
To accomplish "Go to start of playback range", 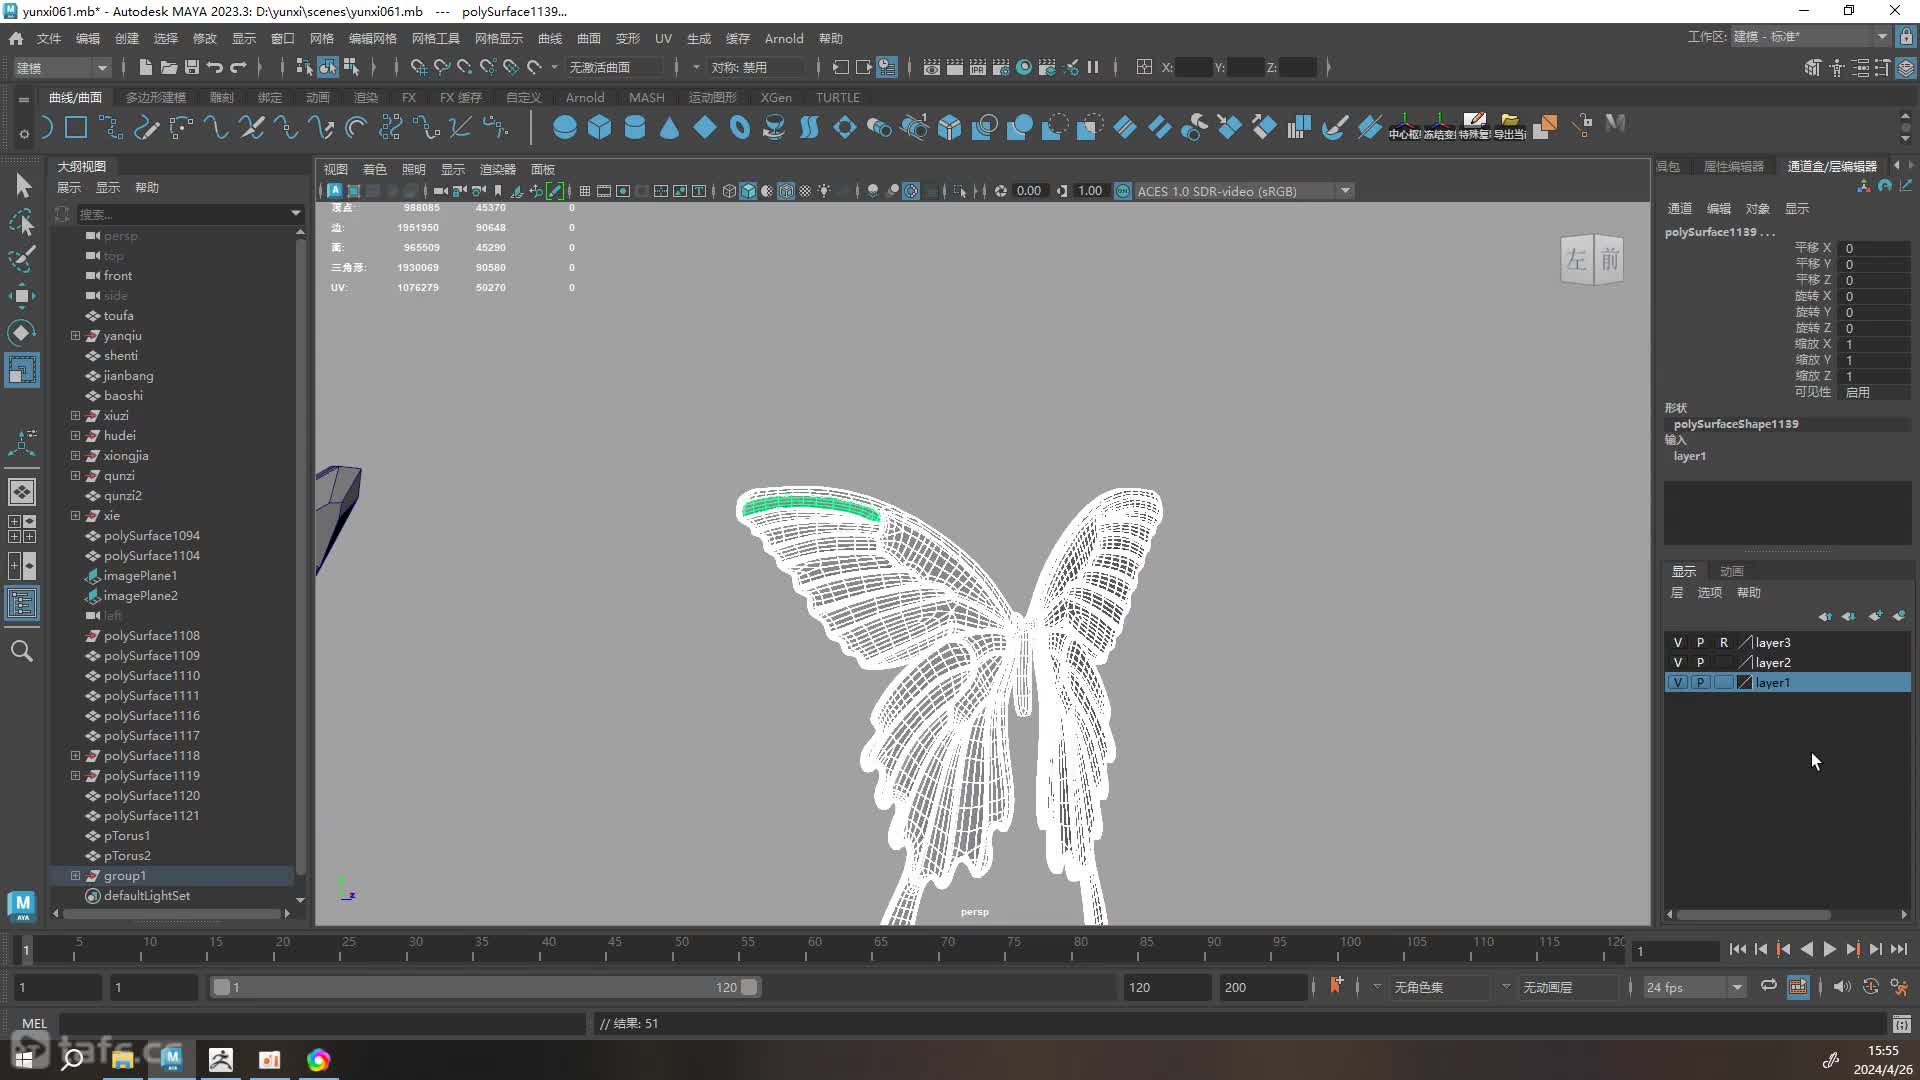I will (1737, 949).
